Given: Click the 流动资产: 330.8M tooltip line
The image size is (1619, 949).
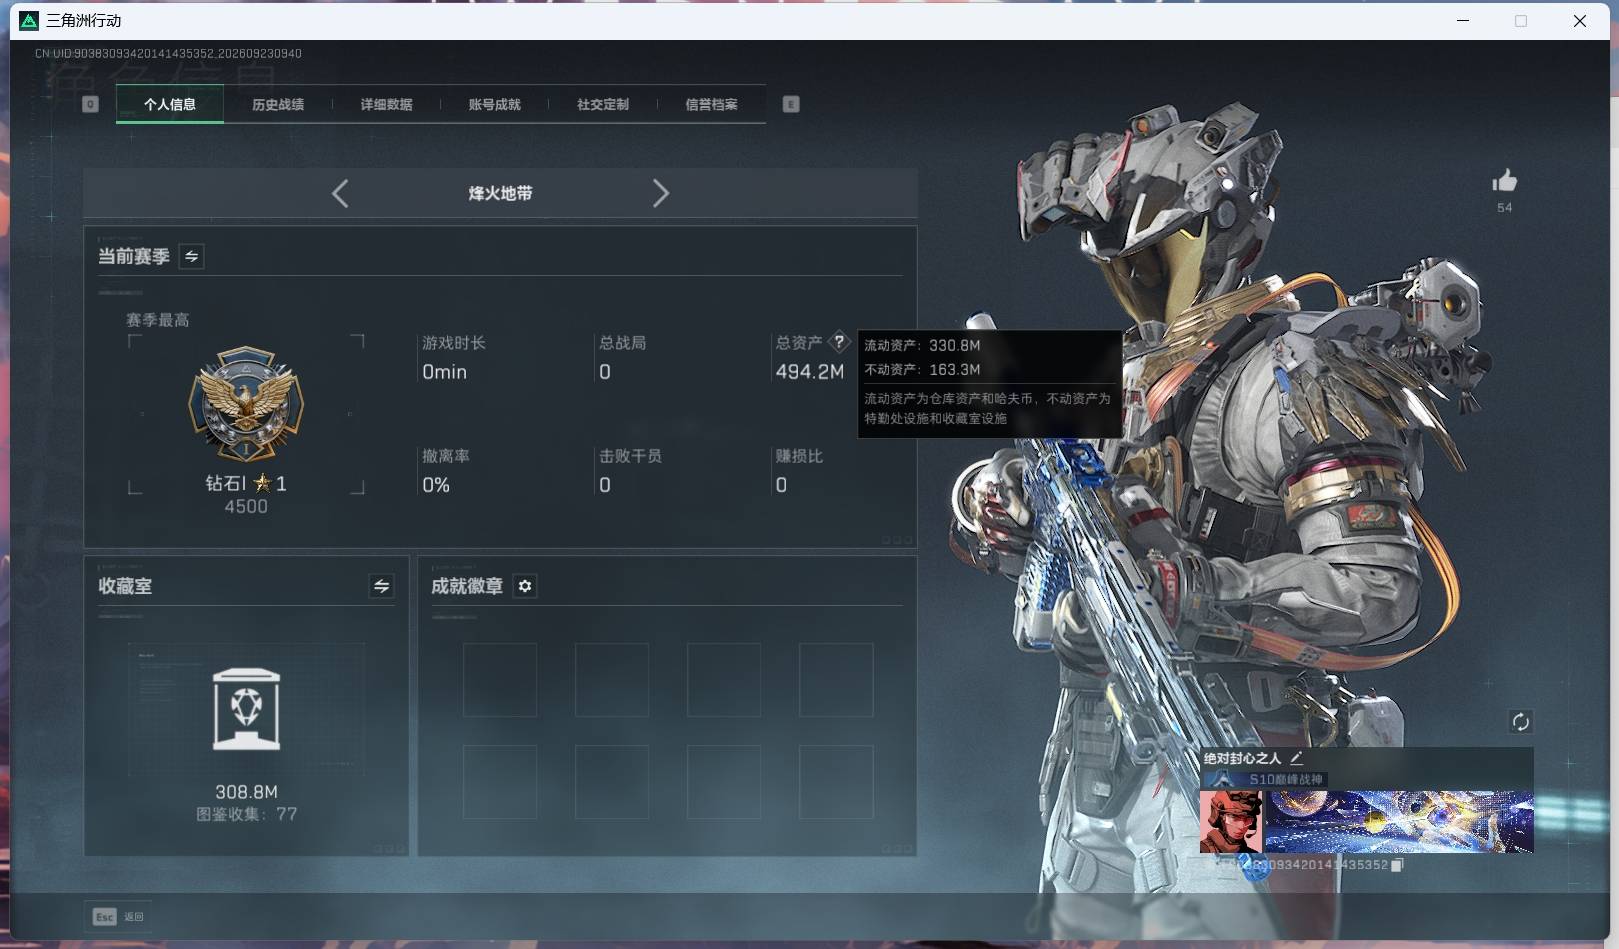Looking at the screenshot, I should (922, 345).
